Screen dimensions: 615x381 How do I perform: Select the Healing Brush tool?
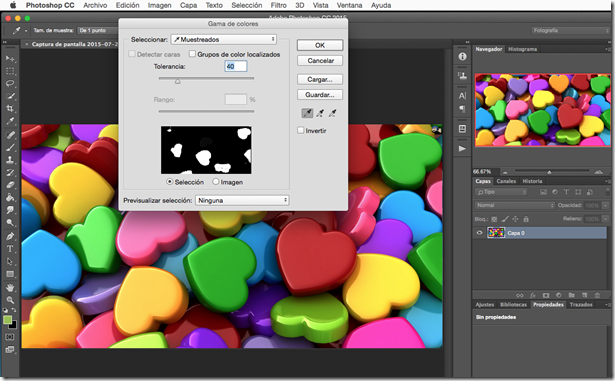click(x=10, y=135)
